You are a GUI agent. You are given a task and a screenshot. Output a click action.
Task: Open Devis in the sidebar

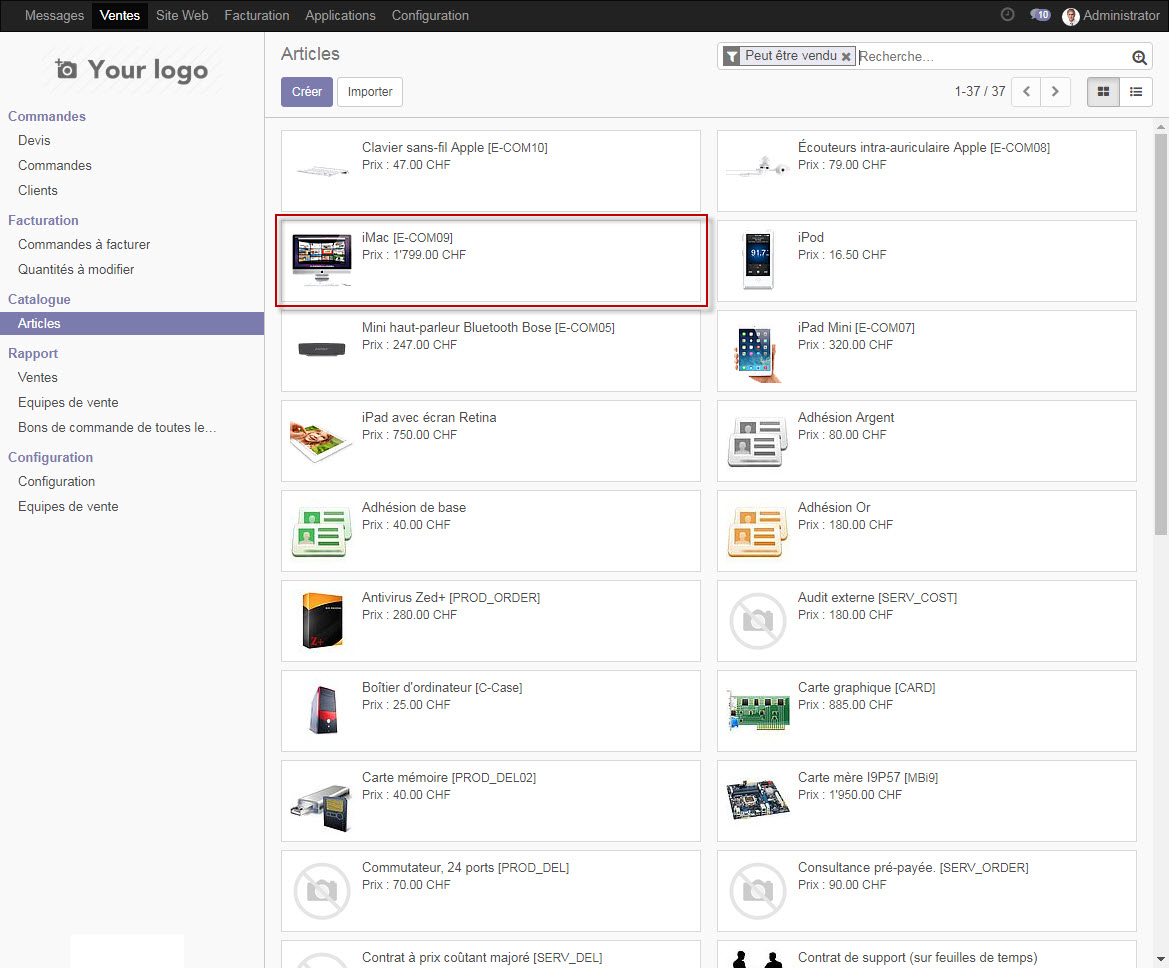point(34,141)
